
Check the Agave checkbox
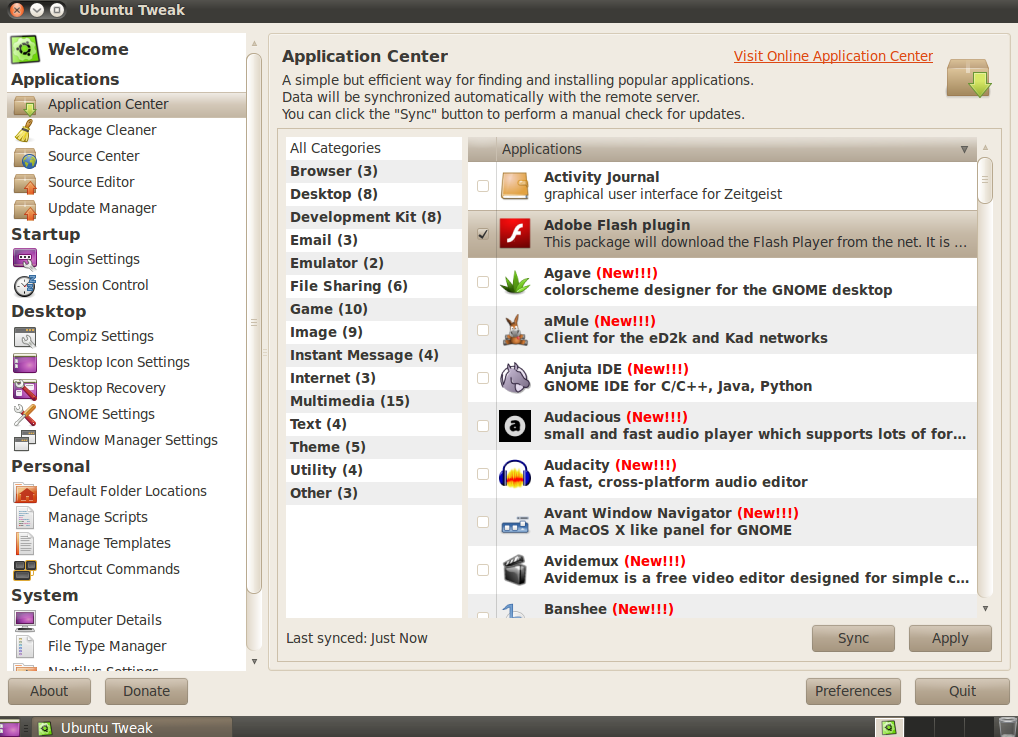coord(483,282)
